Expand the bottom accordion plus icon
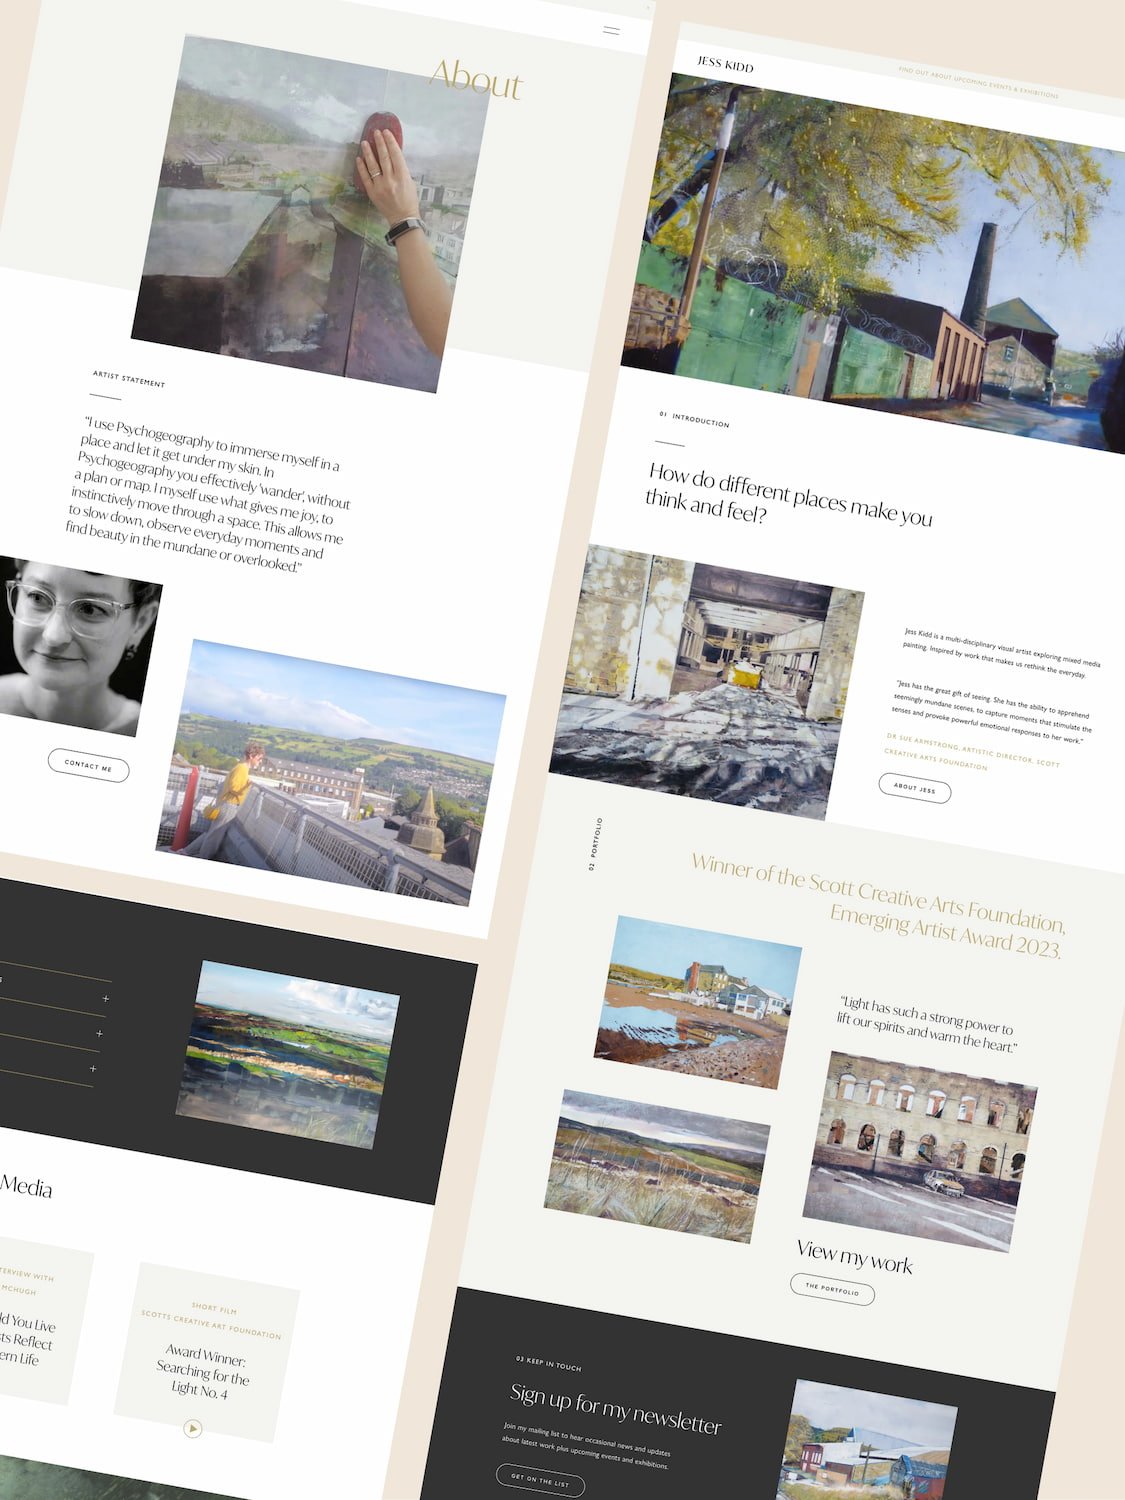The height and width of the screenshot is (1500, 1125). click(93, 1068)
